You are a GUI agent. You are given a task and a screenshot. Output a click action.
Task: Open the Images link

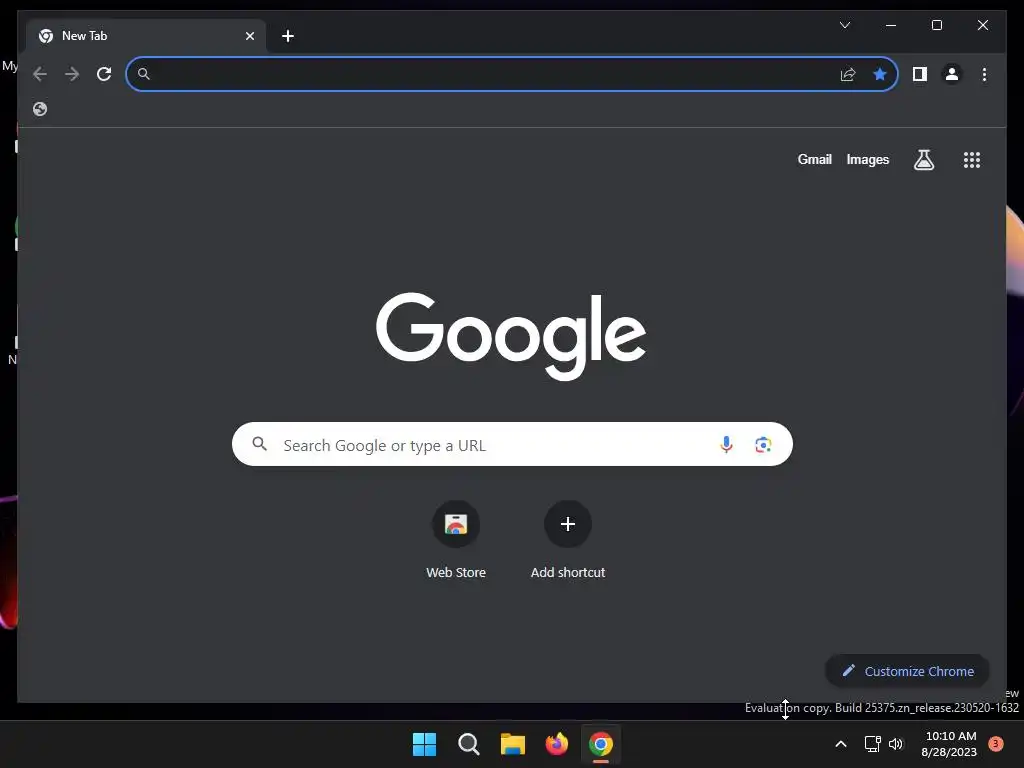[867, 159]
